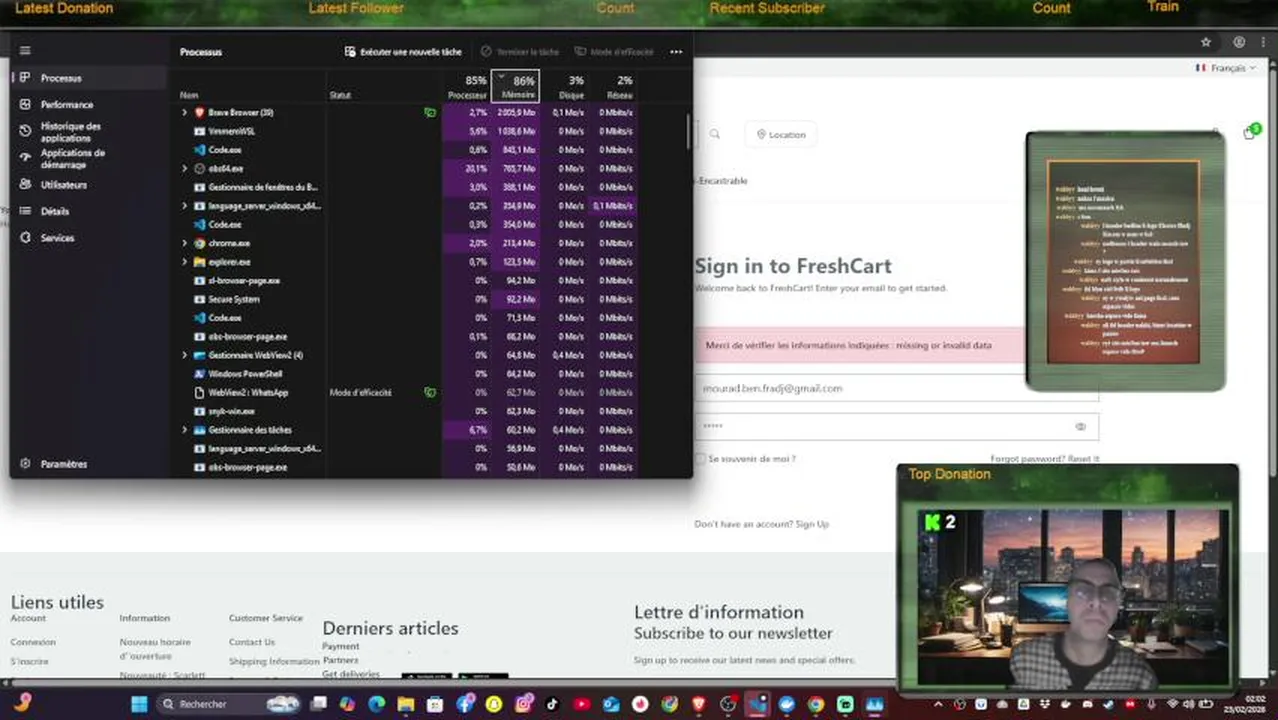Click the FreshCart search magnifier icon
The image size is (1278, 720).
pyautogui.click(x=715, y=134)
